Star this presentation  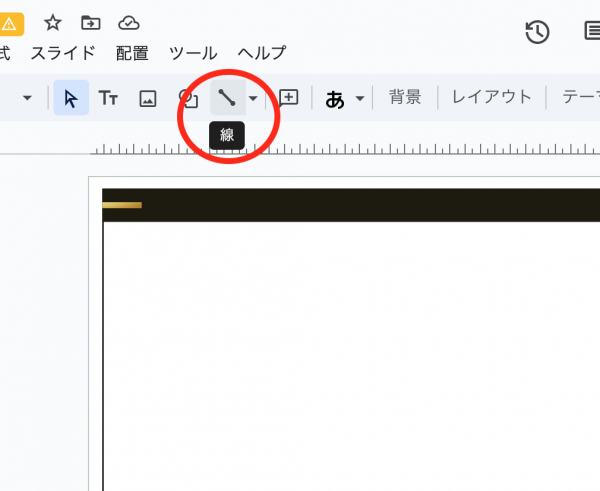(x=53, y=22)
